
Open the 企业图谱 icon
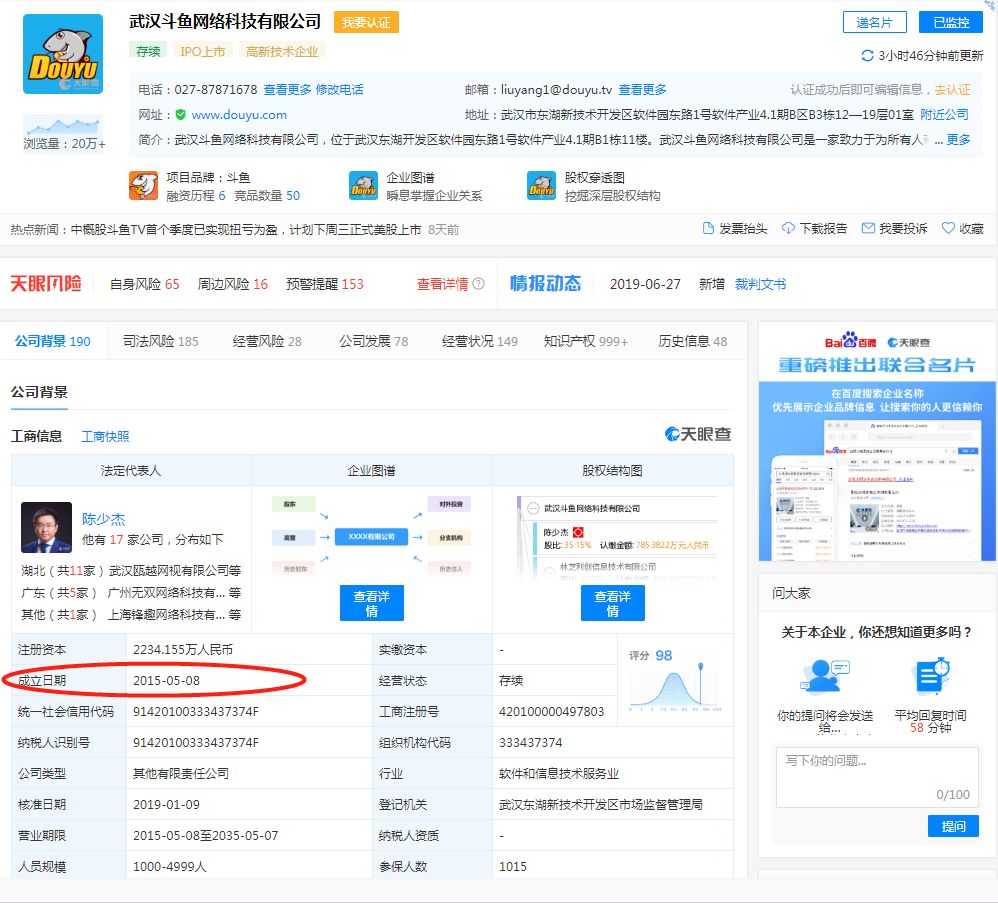(x=363, y=186)
